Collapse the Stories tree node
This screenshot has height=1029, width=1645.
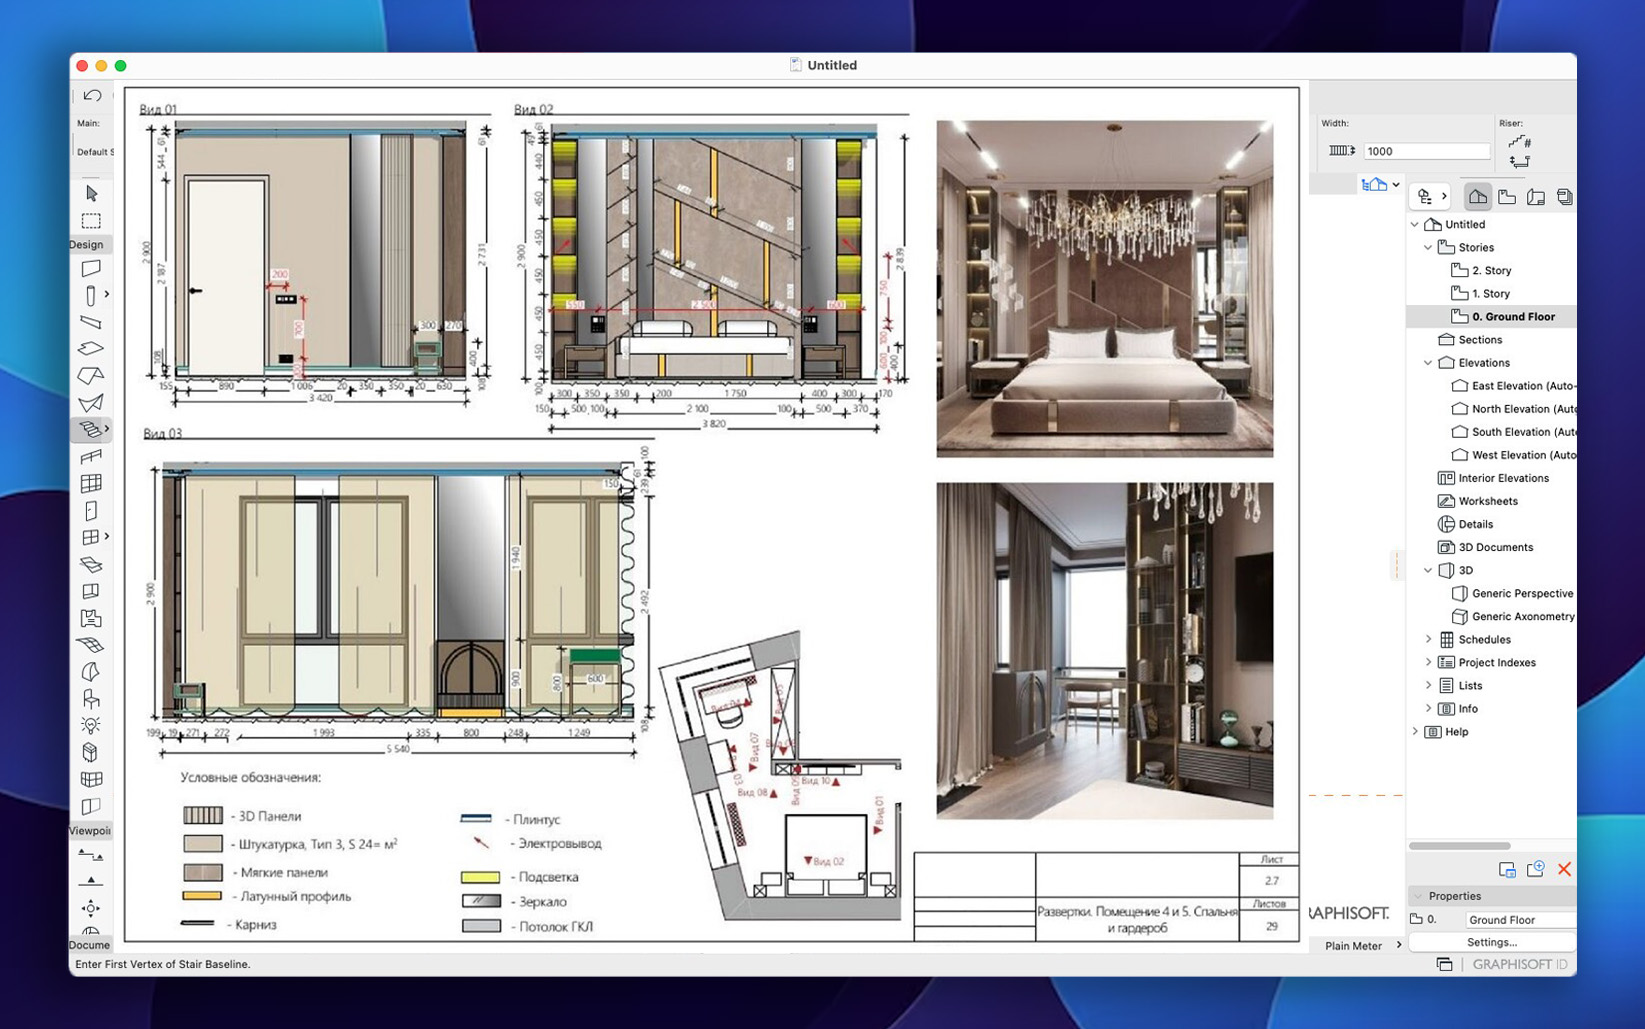pos(1428,247)
